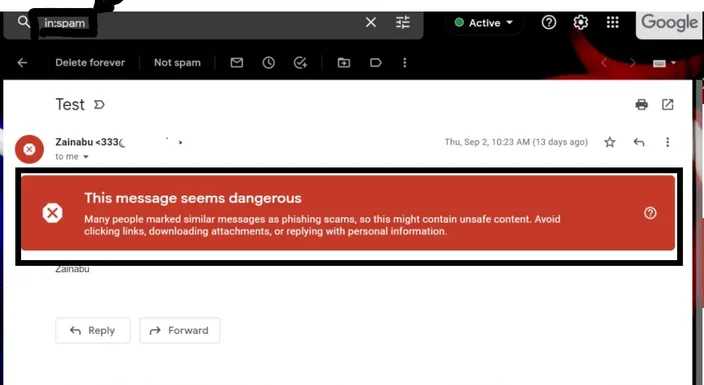Snooze the message with clock icon
This screenshot has height=385, width=704.
pos(268,63)
